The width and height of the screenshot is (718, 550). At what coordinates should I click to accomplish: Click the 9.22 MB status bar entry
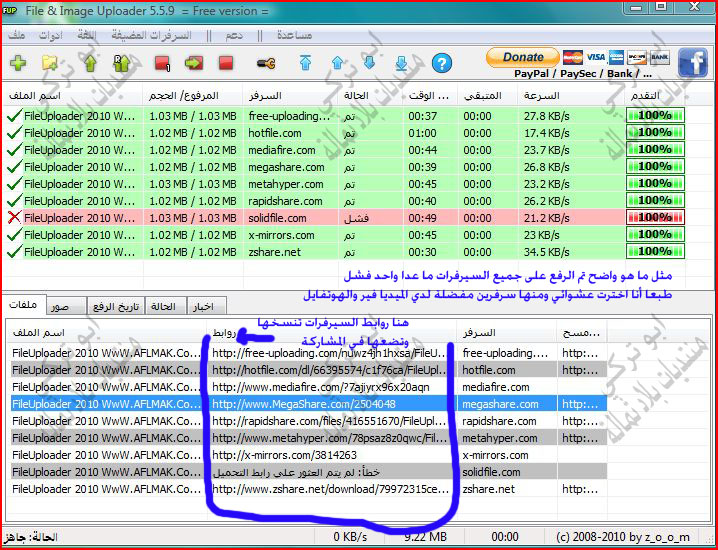426,536
